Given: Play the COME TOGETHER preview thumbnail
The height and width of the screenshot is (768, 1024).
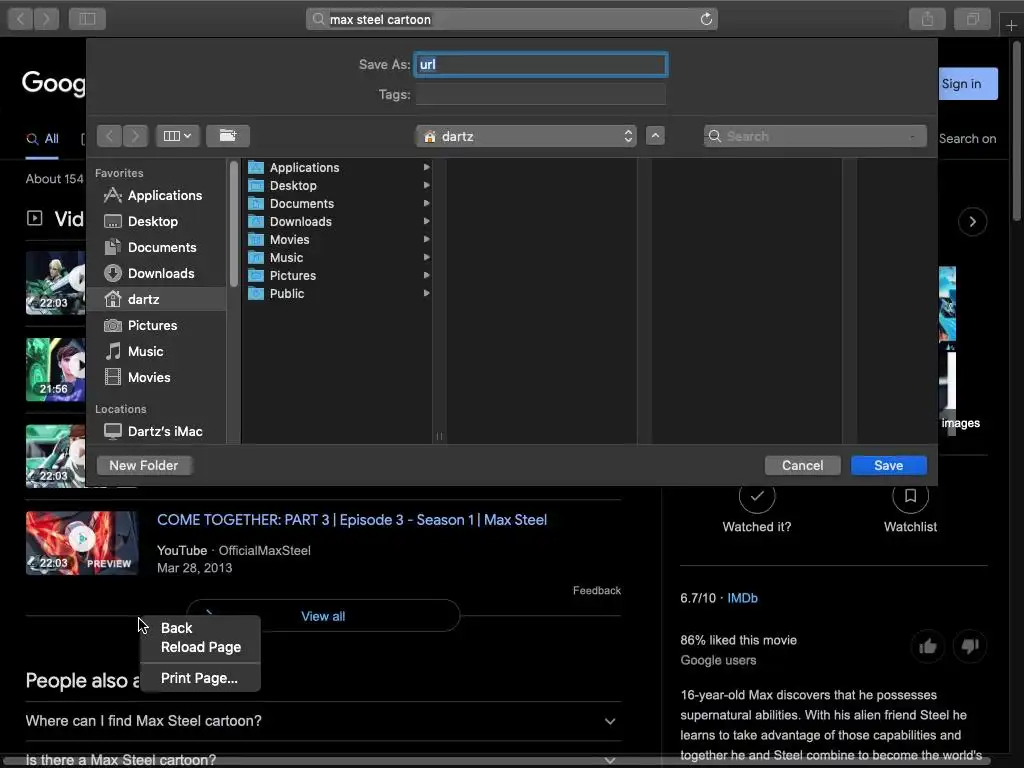Looking at the screenshot, I should coord(82,543).
